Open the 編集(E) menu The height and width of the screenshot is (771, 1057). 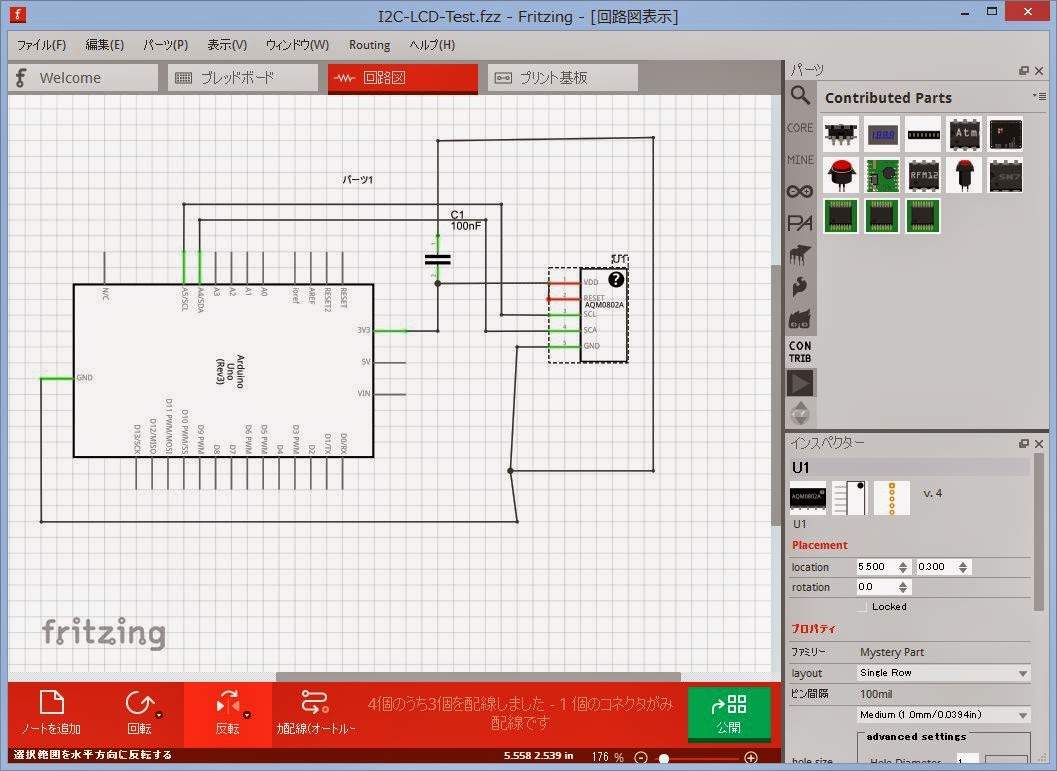[104, 44]
